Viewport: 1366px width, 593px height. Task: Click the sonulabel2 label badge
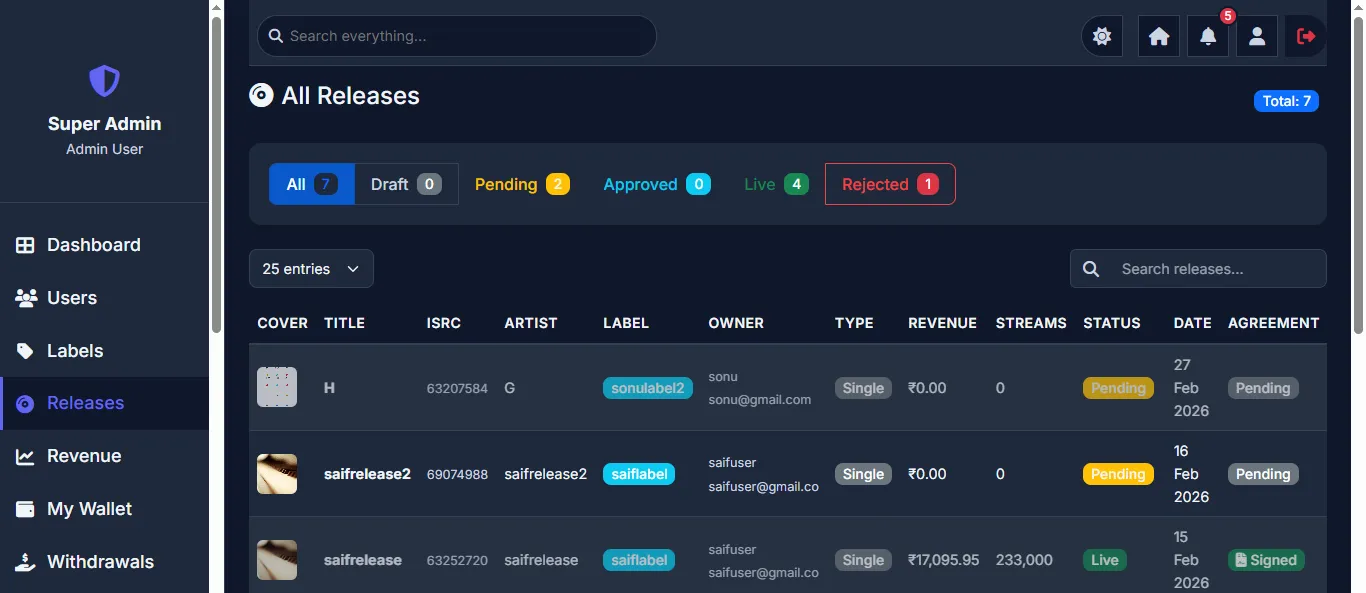point(648,388)
